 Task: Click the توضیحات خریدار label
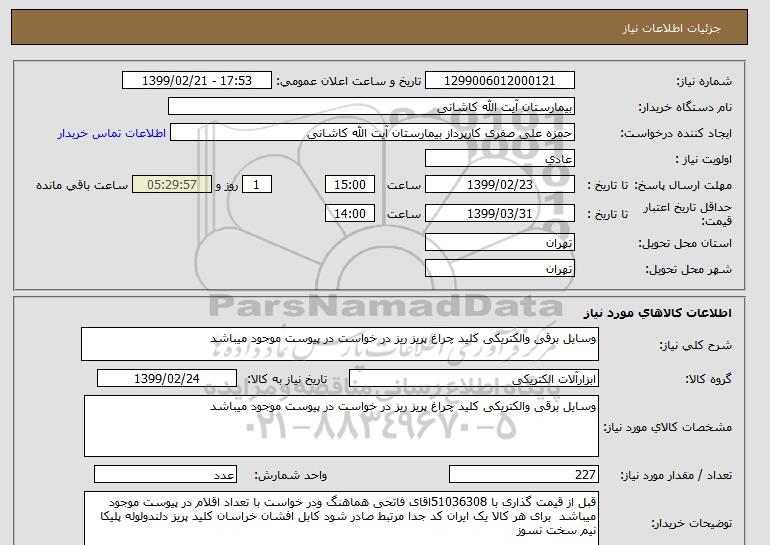tap(691, 523)
